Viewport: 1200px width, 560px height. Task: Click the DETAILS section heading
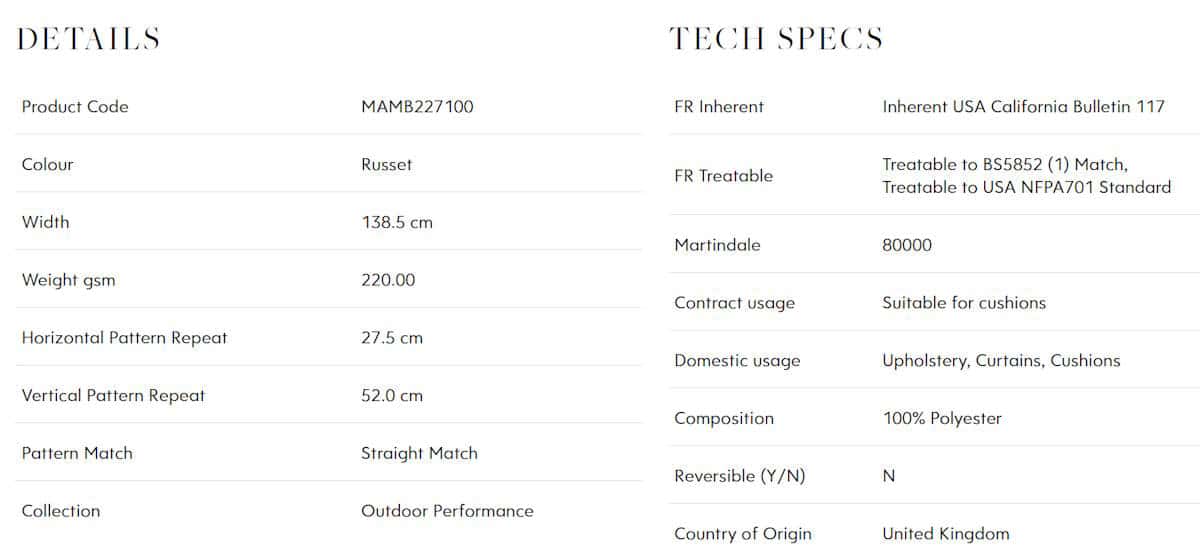[x=89, y=39]
